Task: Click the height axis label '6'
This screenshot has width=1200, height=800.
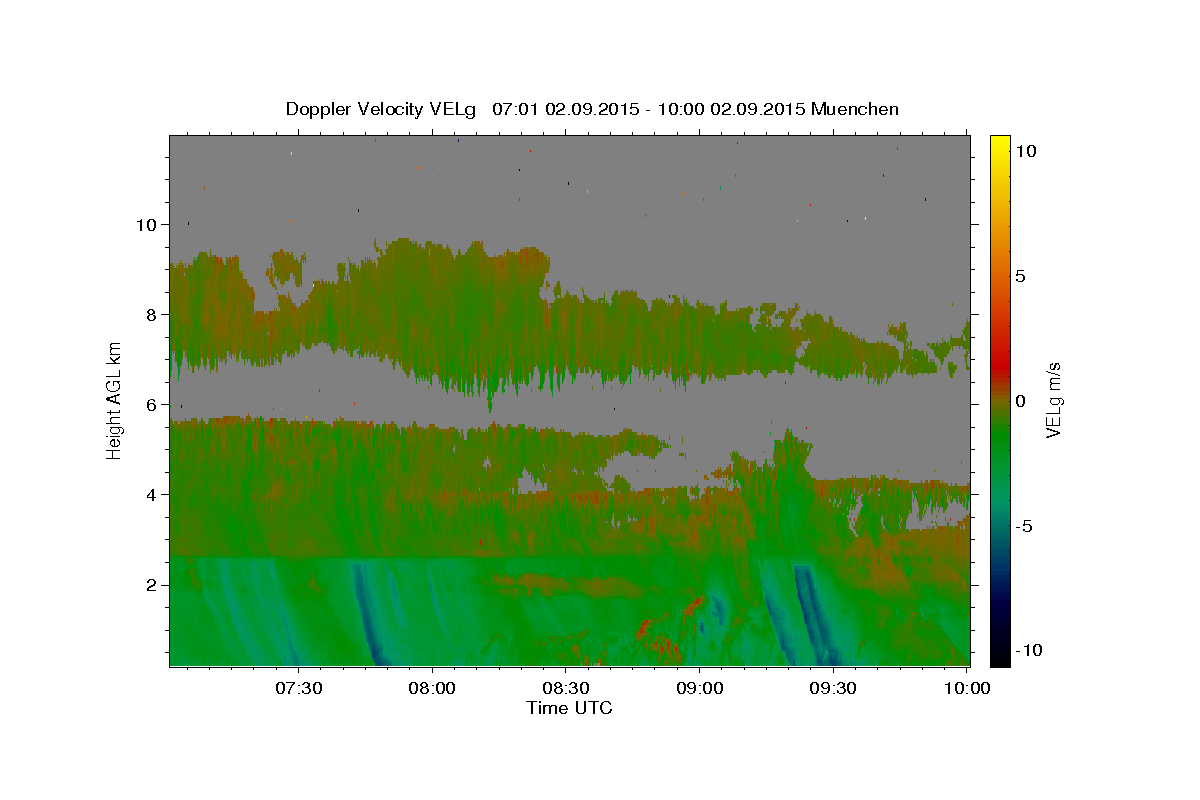Action: click(149, 404)
